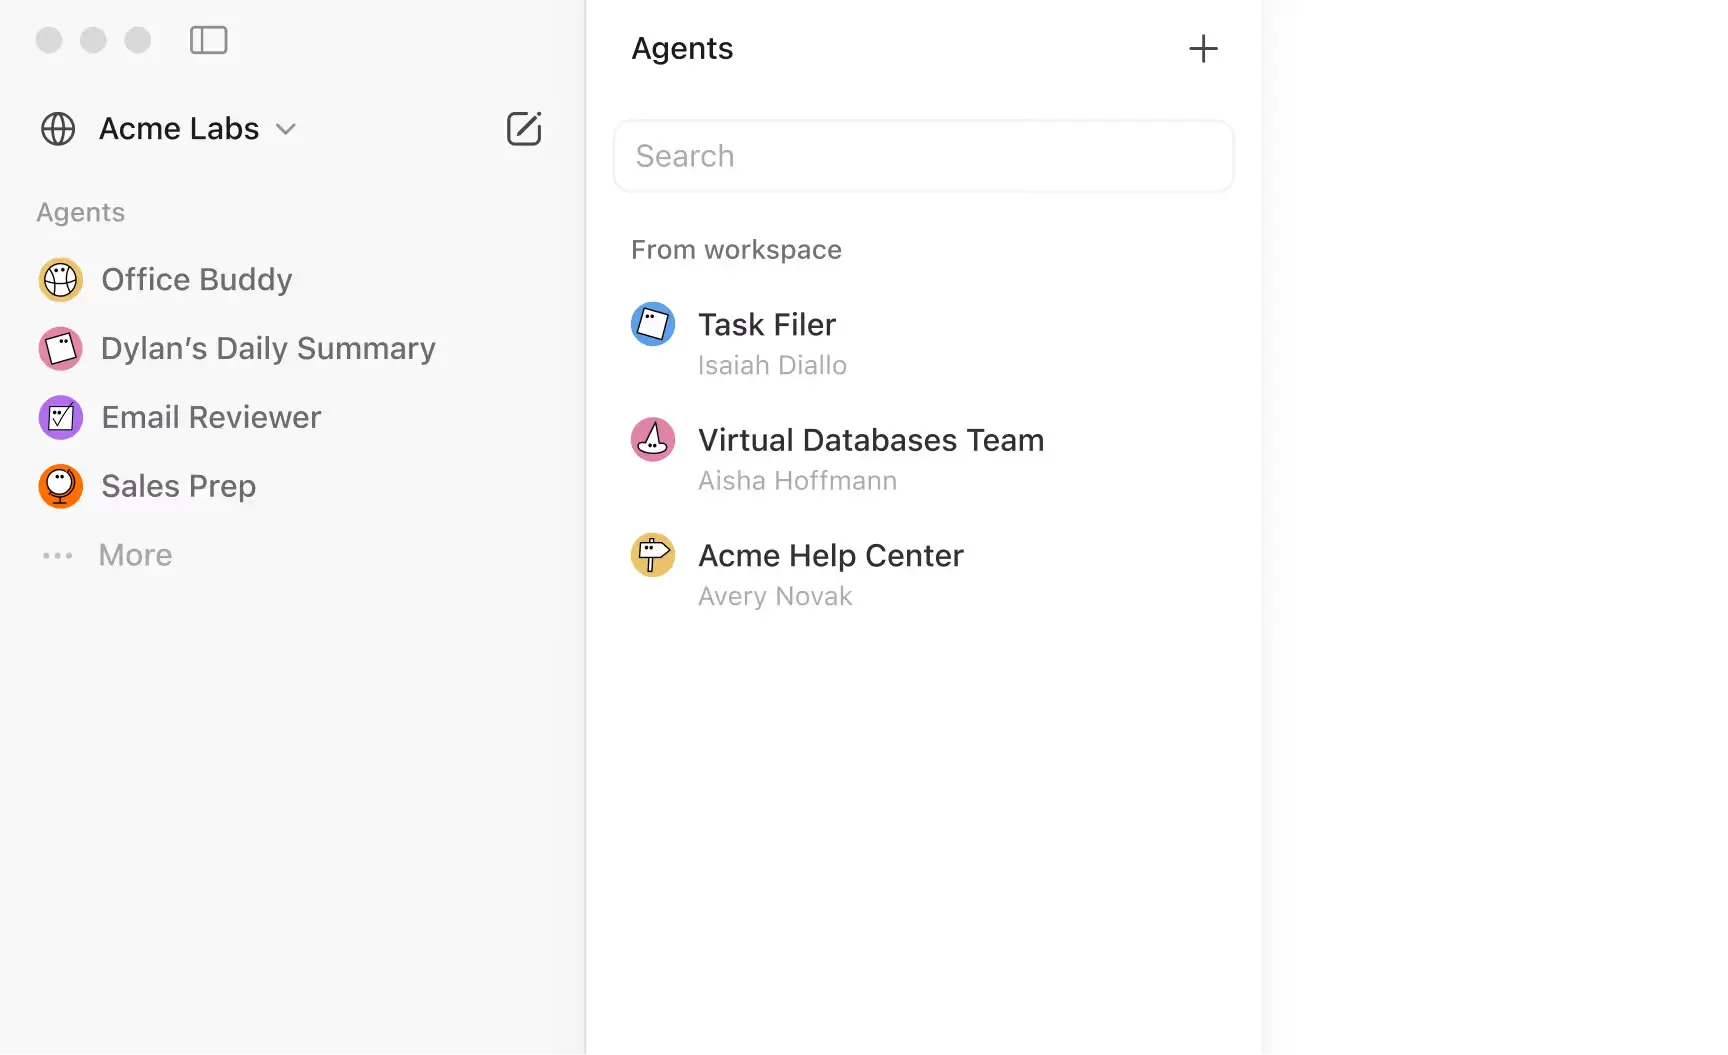Screen dimensions: 1728x1055
Task: Select Email Reviewer in the sidebar
Action: pyautogui.click(x=211, y=417)
